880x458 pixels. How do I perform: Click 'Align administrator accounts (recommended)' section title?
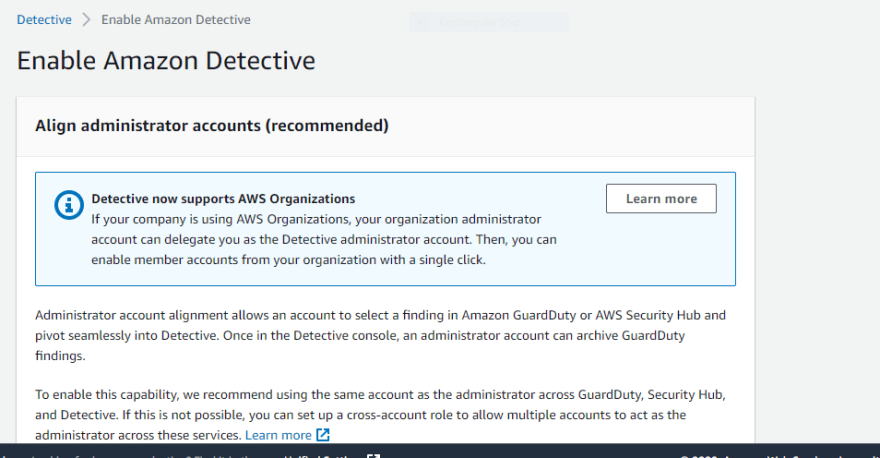[x=212, y=126]
